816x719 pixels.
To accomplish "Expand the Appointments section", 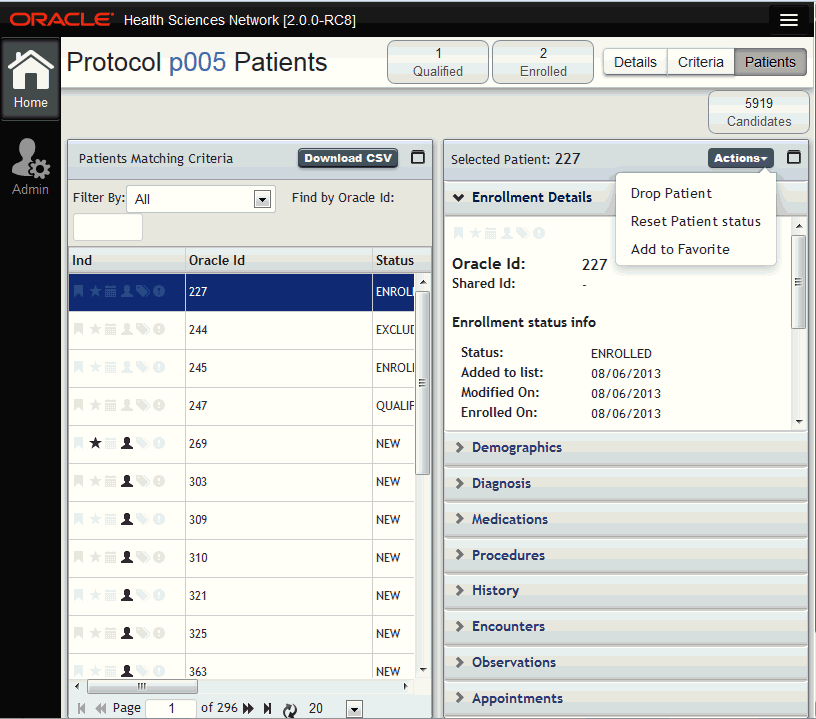I will coord(460,698).
